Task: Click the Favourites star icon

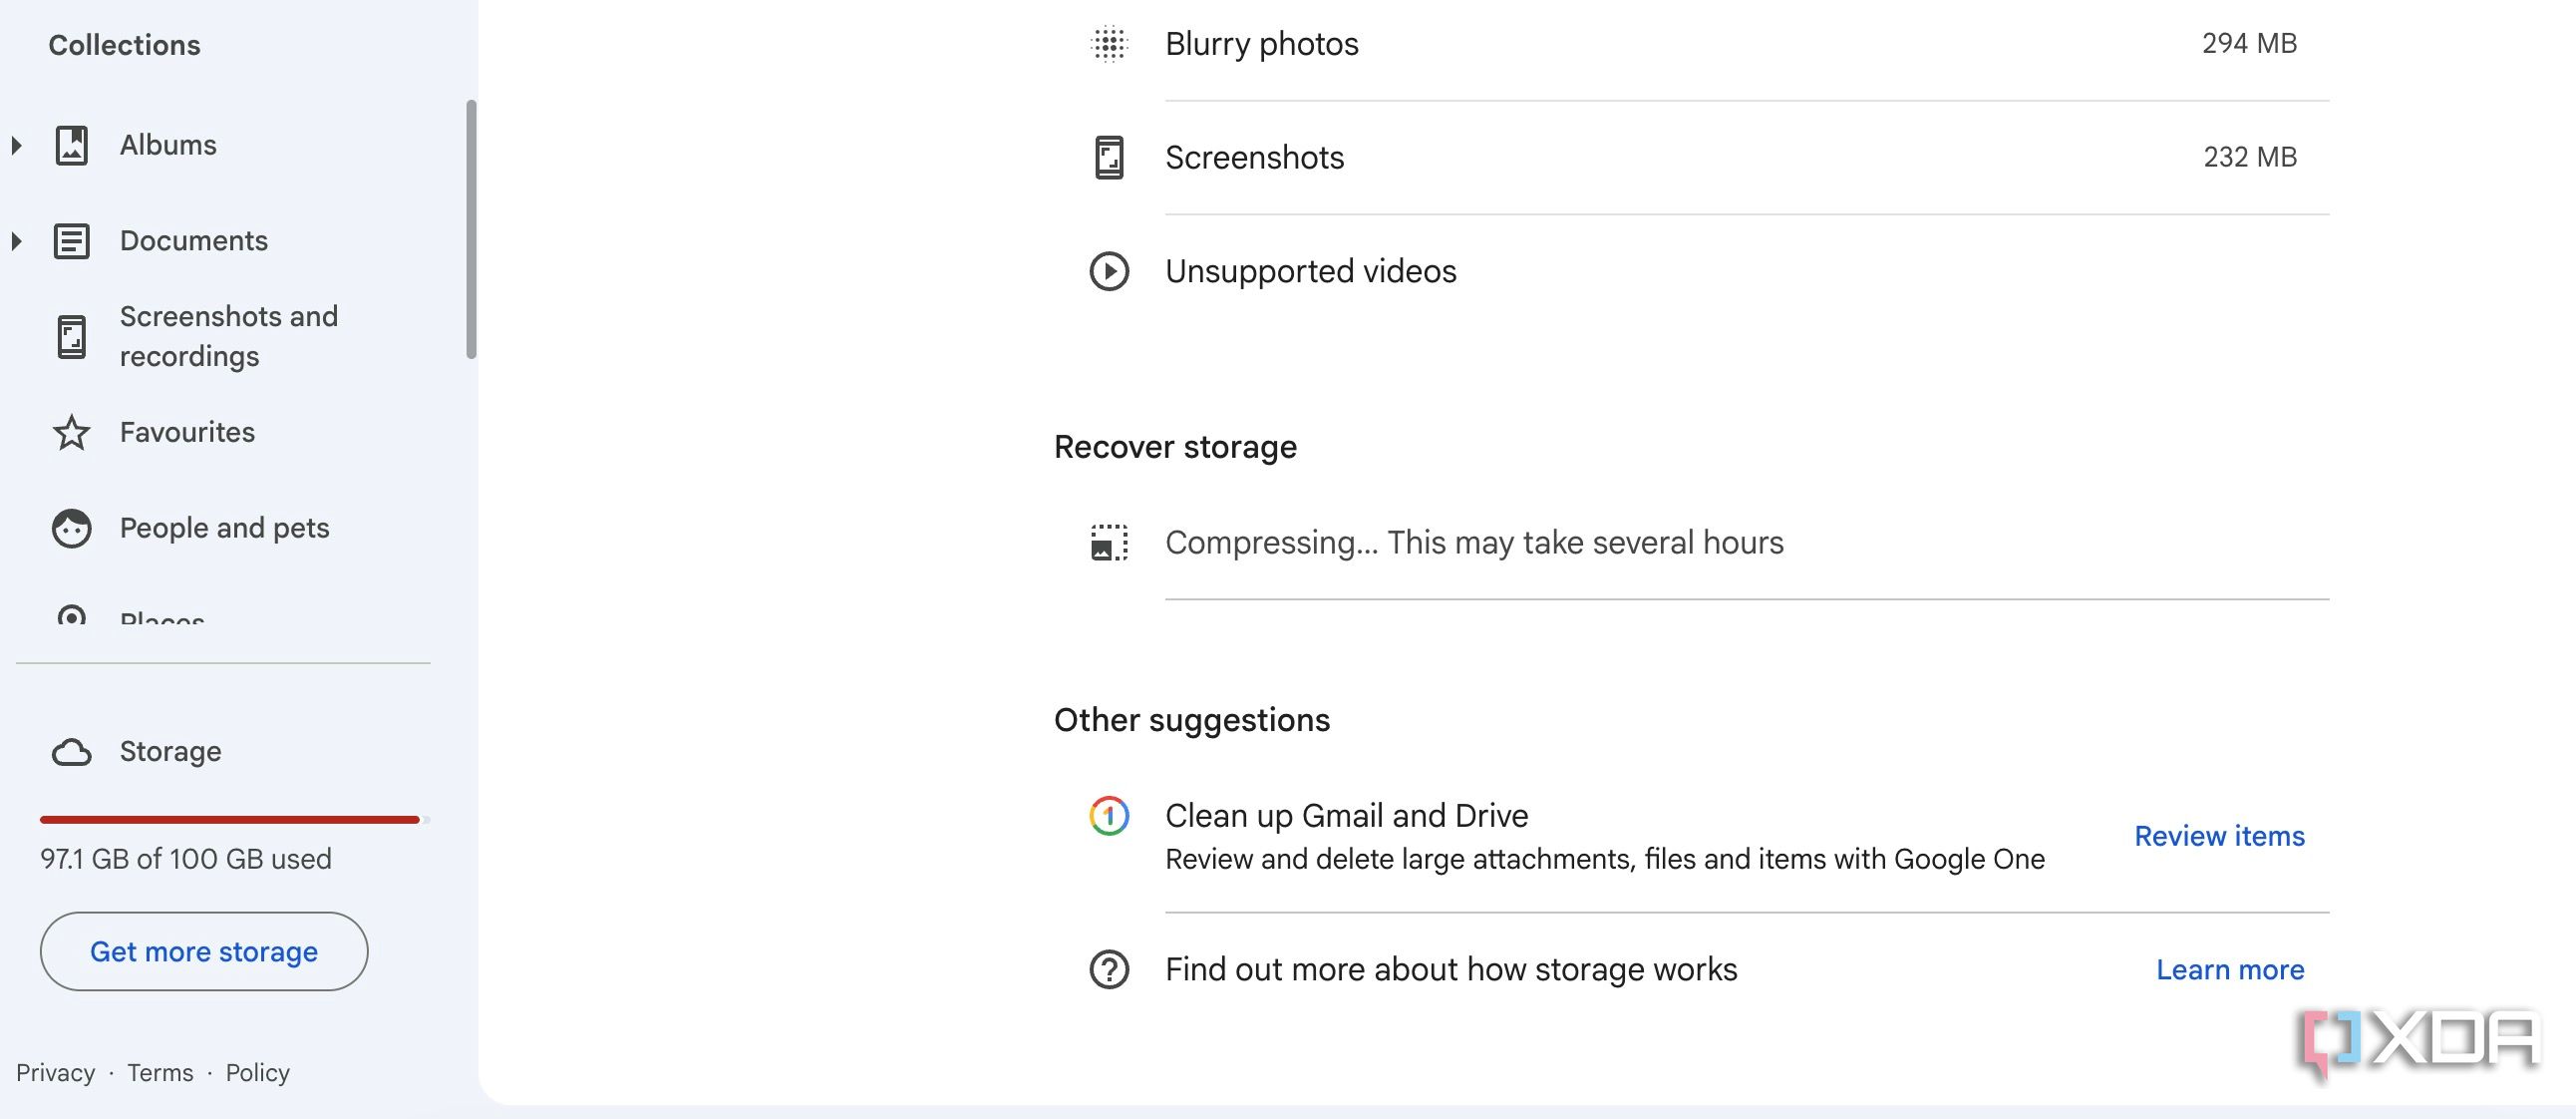Action: pos(71,432)
